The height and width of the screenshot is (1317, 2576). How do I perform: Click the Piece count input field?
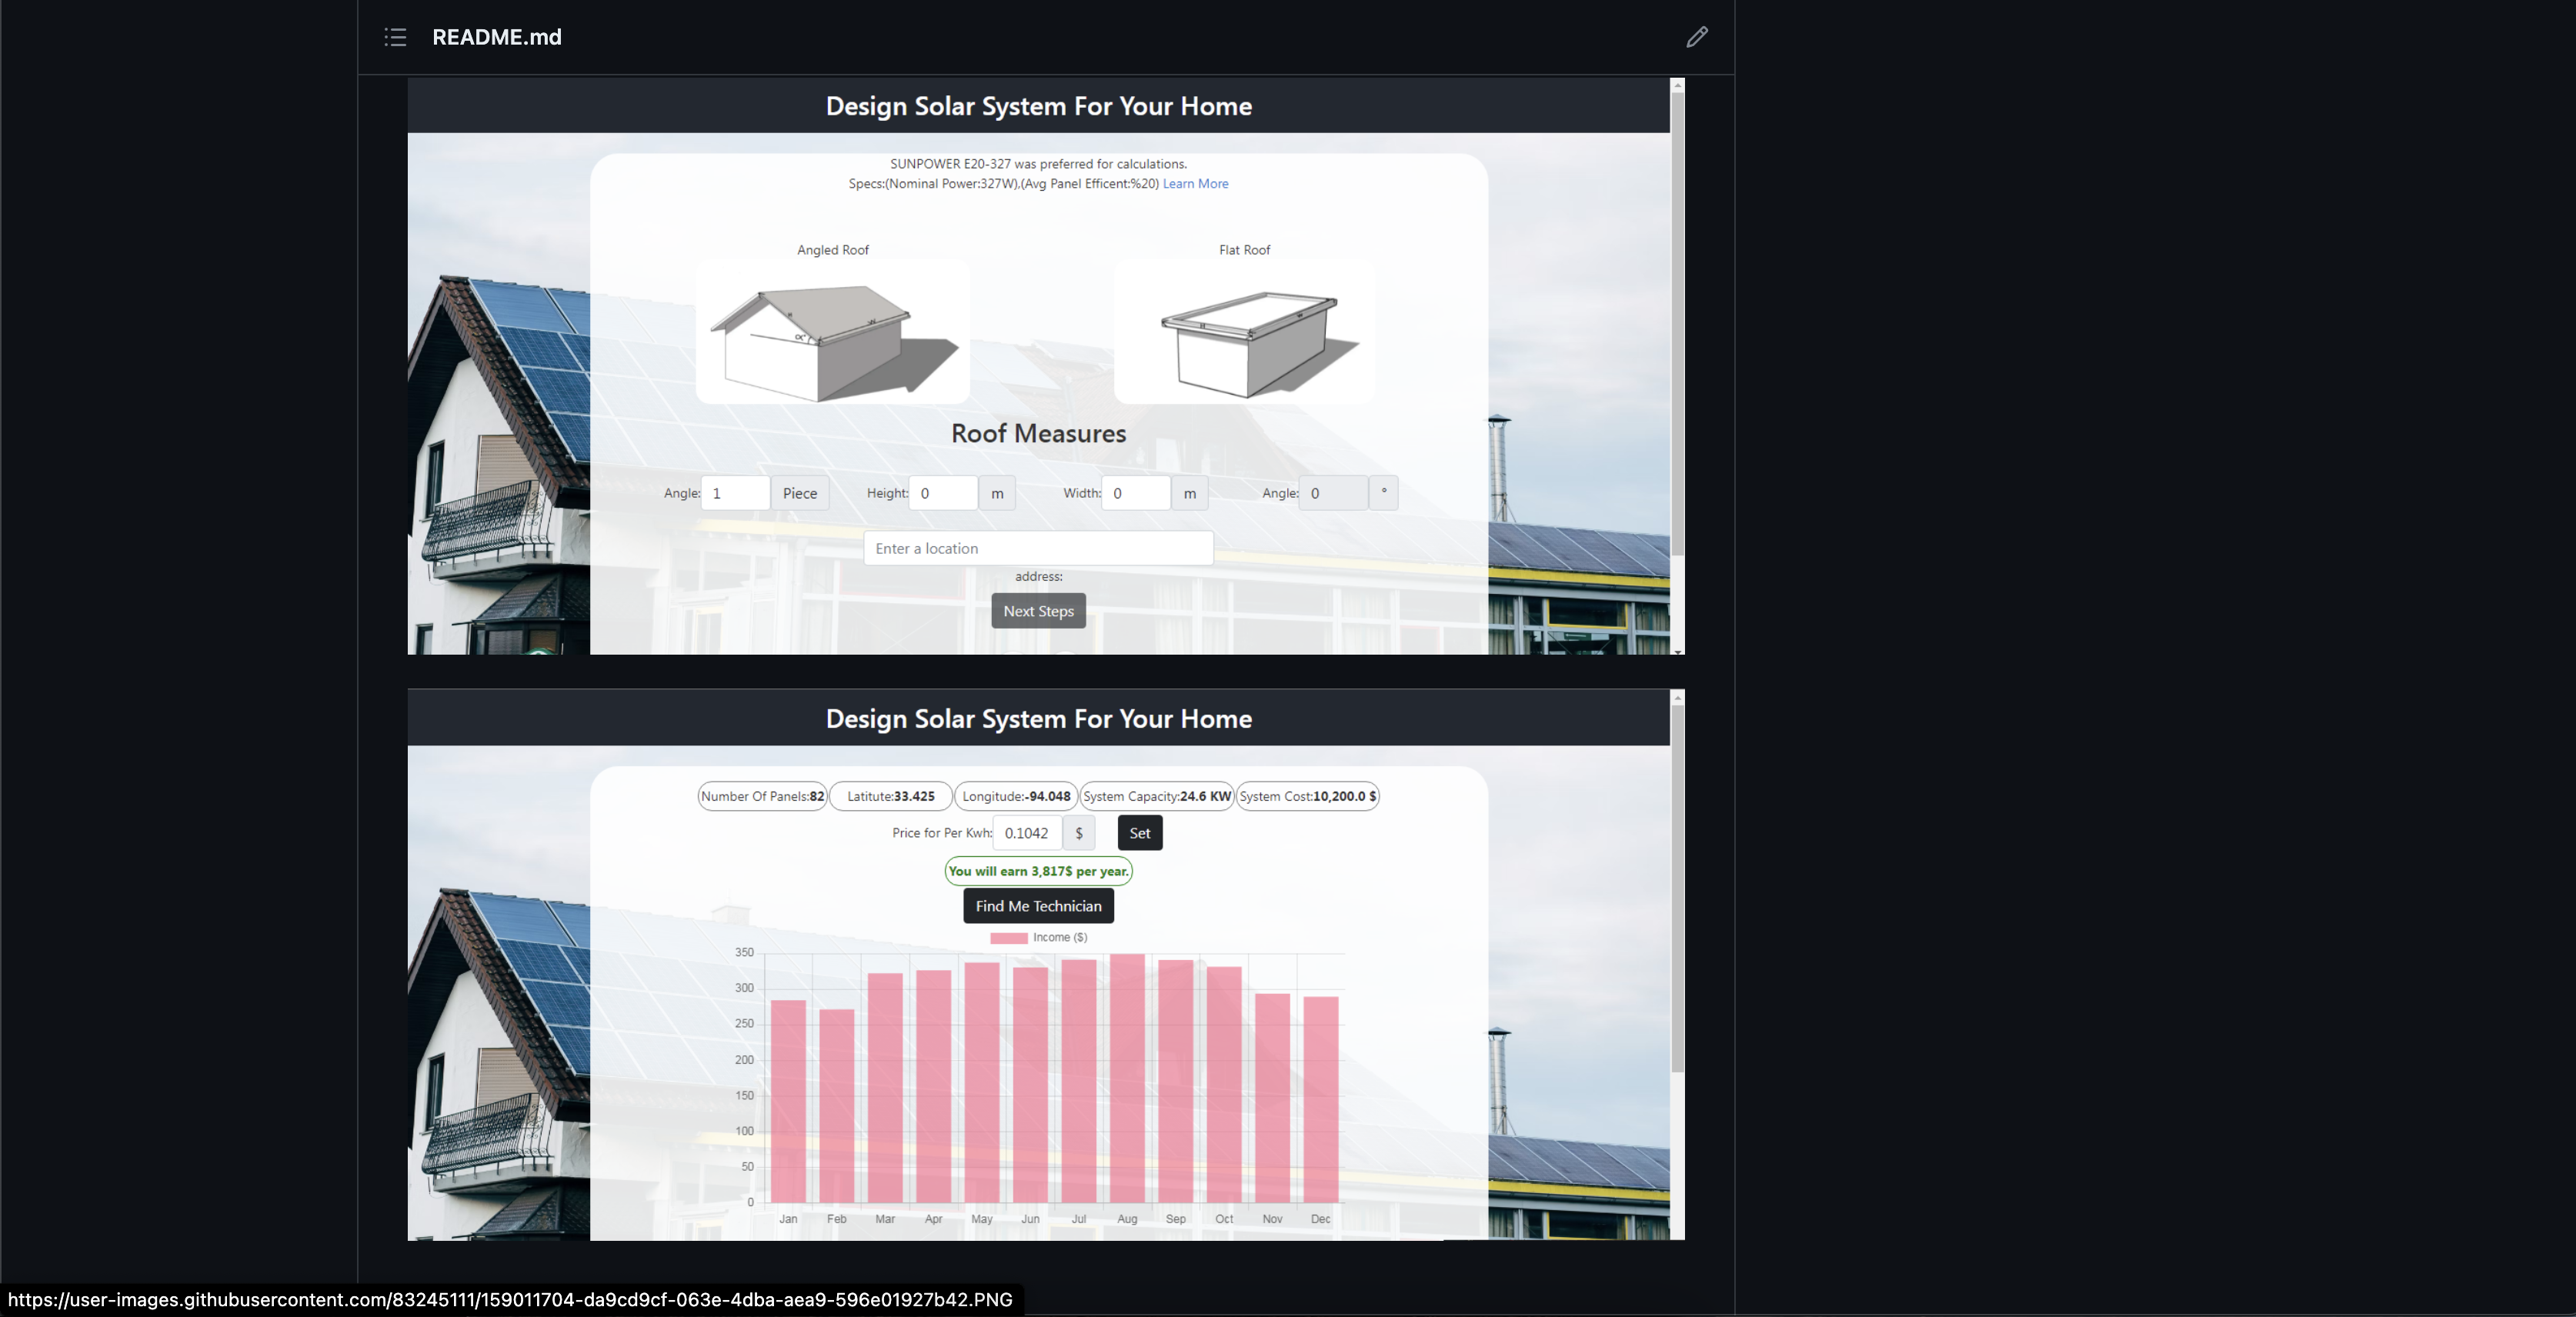click(x=735, y=493)
